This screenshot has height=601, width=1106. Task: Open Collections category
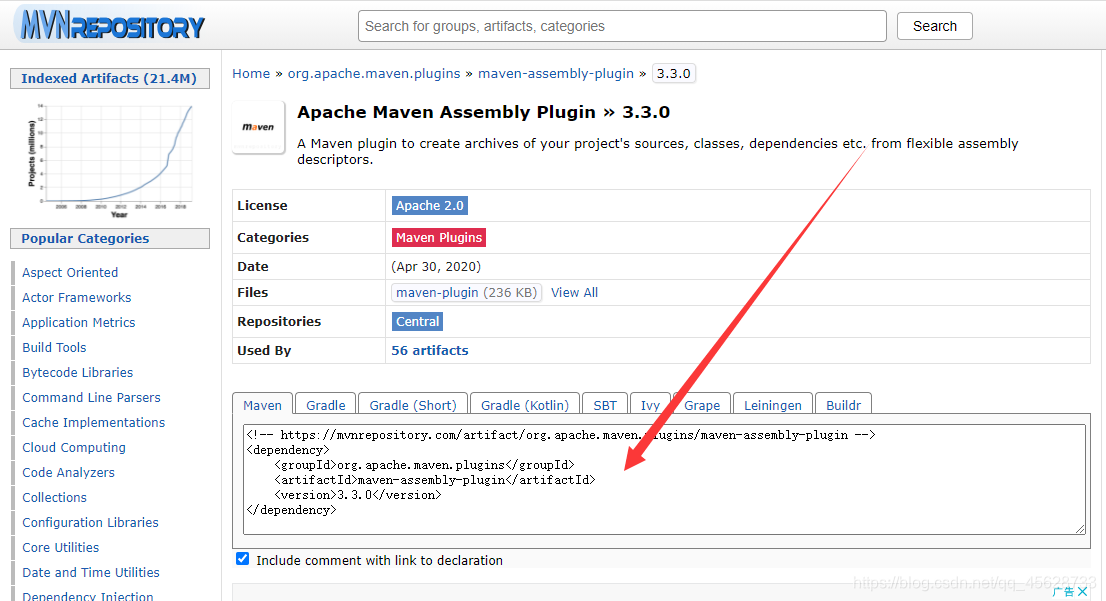click(54, 497)
